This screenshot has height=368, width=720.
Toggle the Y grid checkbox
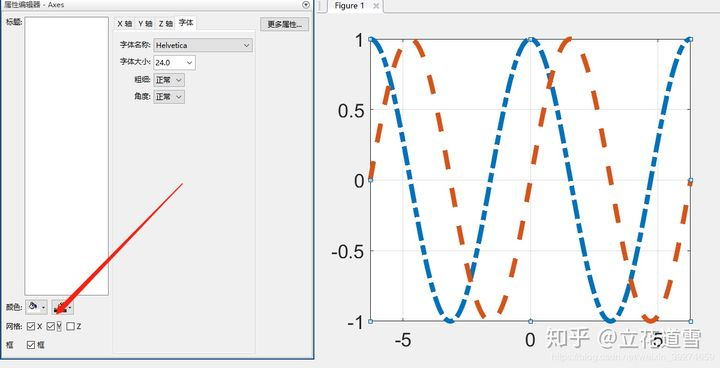pos(51,327)
